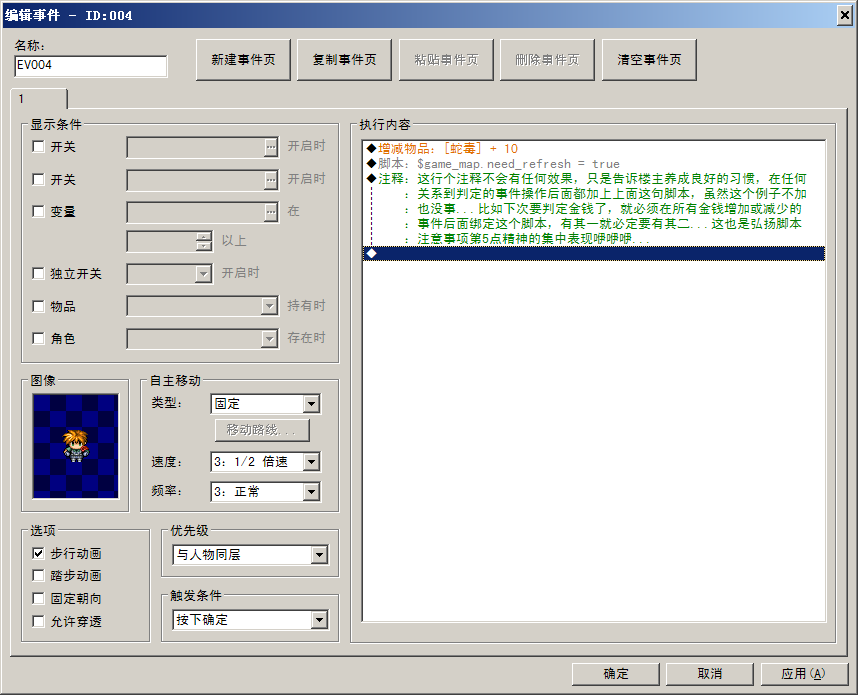Tick the 角色 condition checkbox
Screen dimensions: 858x695
[38, 338]
